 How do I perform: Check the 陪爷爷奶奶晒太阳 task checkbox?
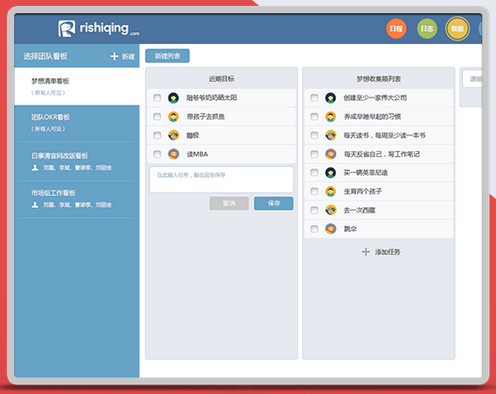[x=157, y=98]
